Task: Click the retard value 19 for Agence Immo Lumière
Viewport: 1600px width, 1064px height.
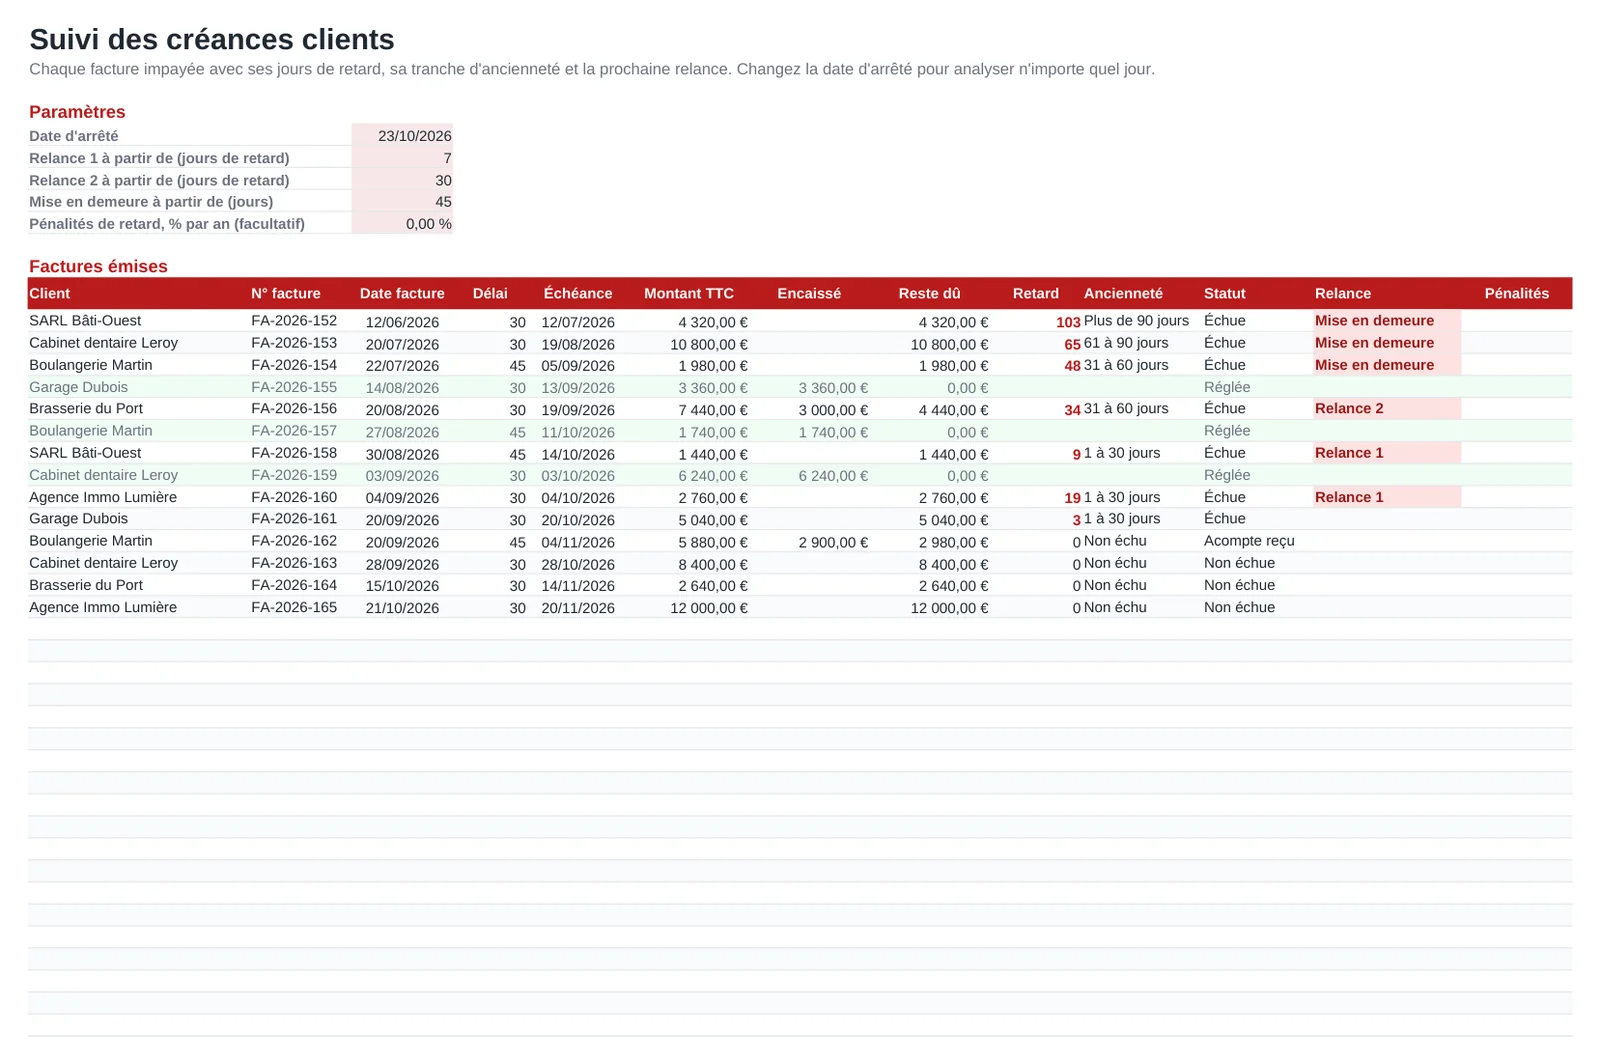Action: pos(1072,498)
